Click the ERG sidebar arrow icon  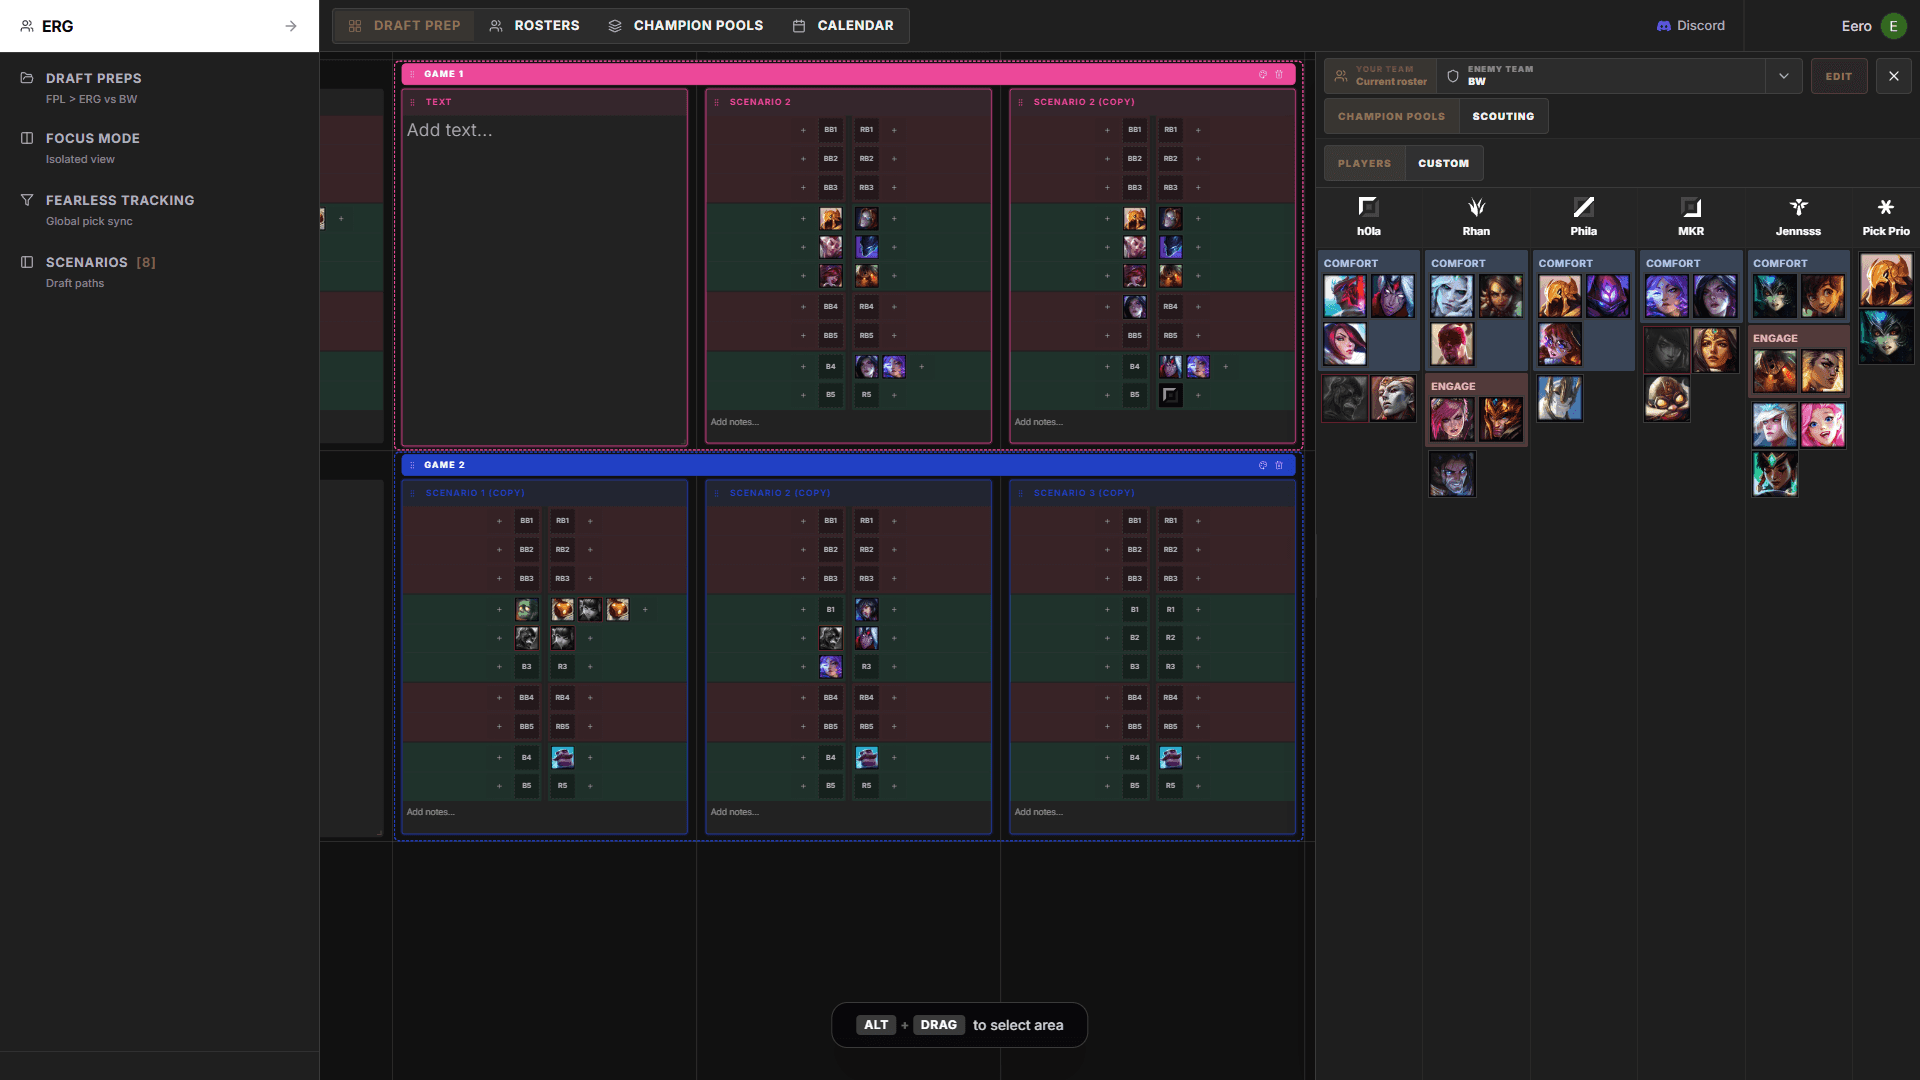point(291,26)
